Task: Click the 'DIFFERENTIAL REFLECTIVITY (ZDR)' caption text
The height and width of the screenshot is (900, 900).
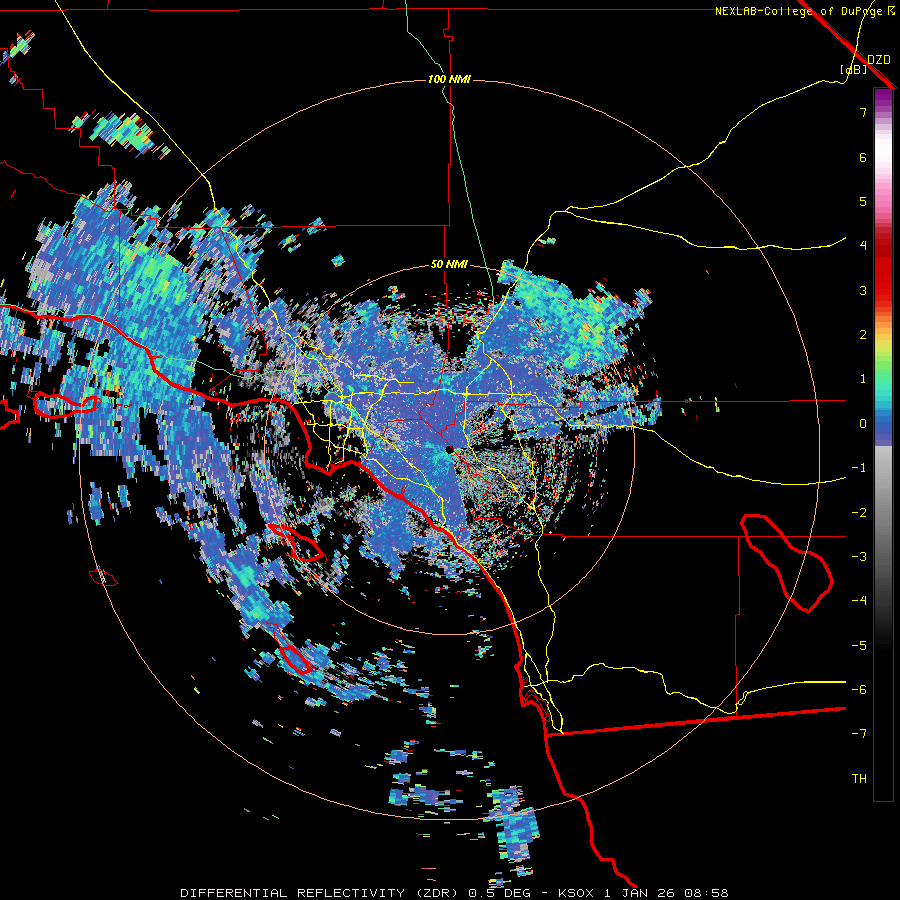Action: pos(321,893)
